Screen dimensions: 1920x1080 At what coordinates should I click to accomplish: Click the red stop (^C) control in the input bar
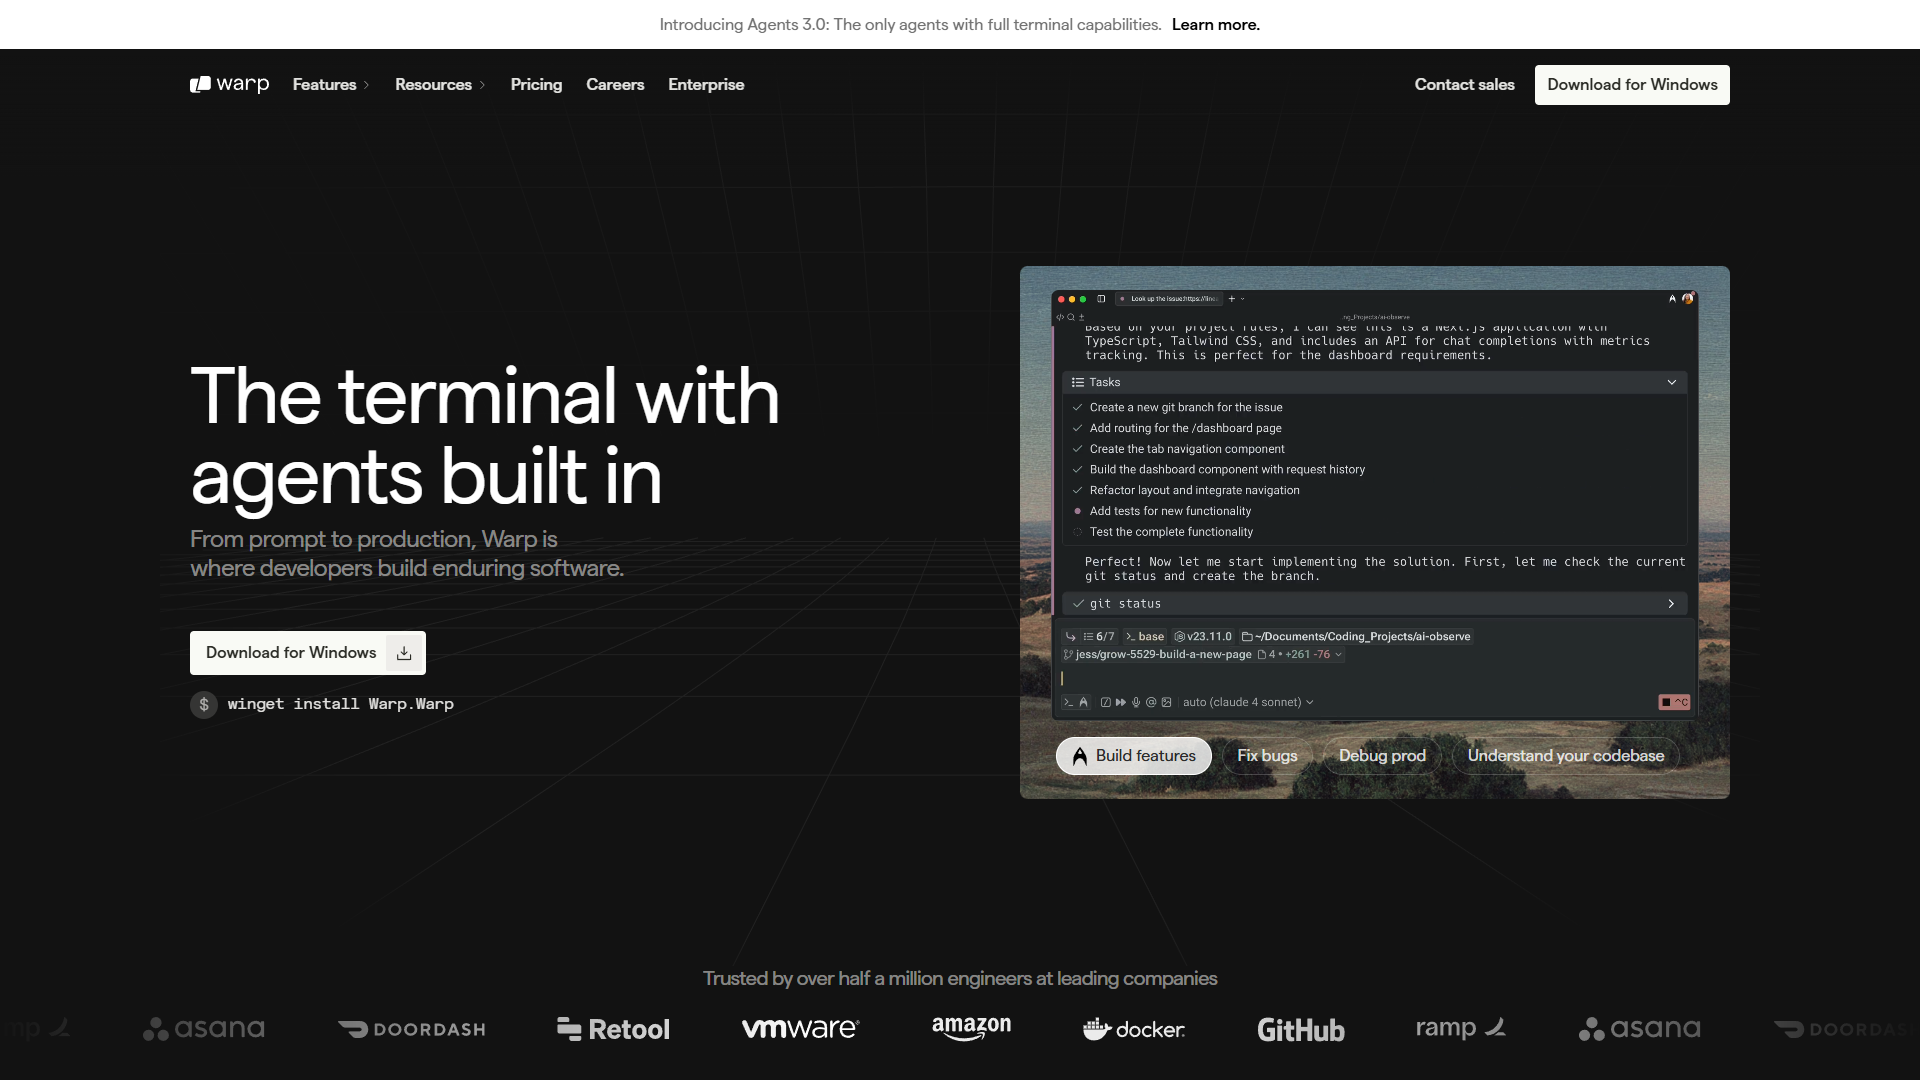1673,702
